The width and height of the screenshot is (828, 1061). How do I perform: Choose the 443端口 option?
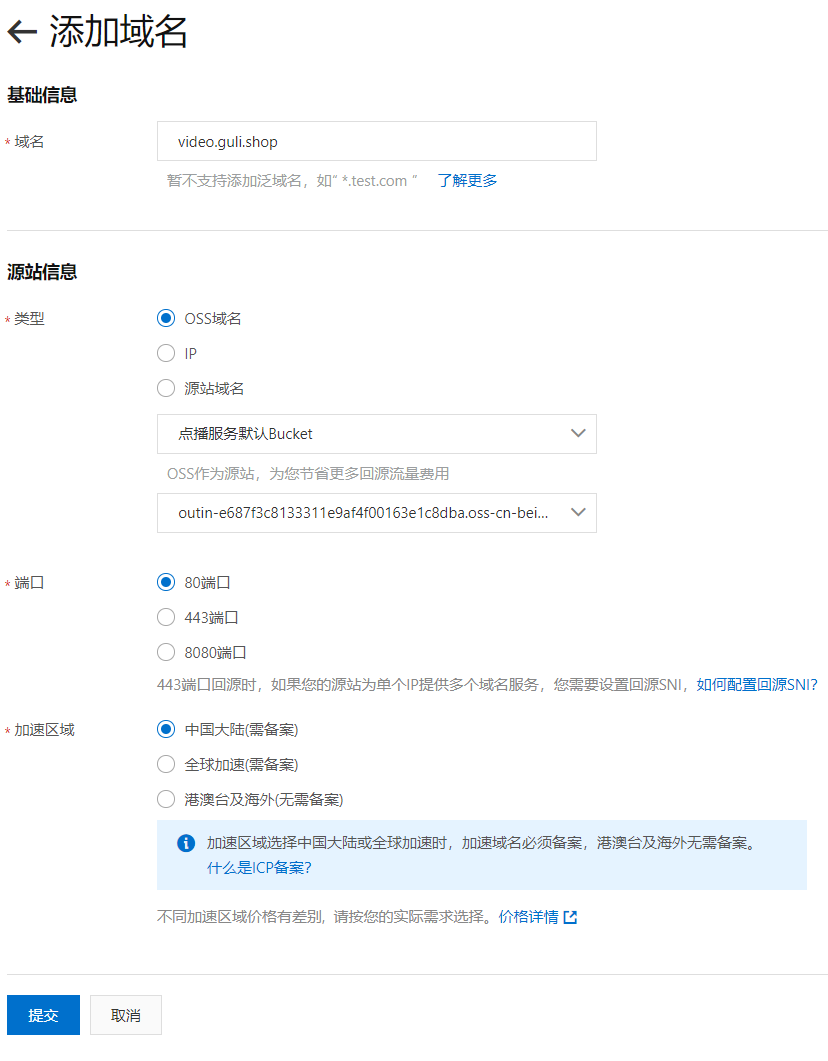(x=166, y=618)
